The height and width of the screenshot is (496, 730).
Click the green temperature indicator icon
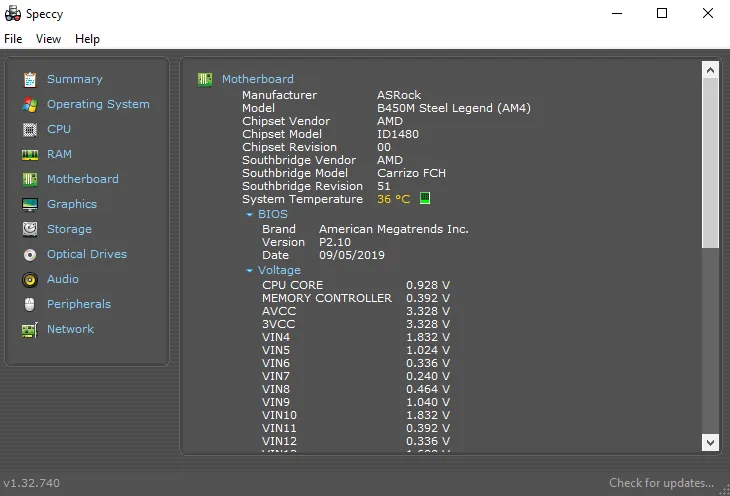425,198
